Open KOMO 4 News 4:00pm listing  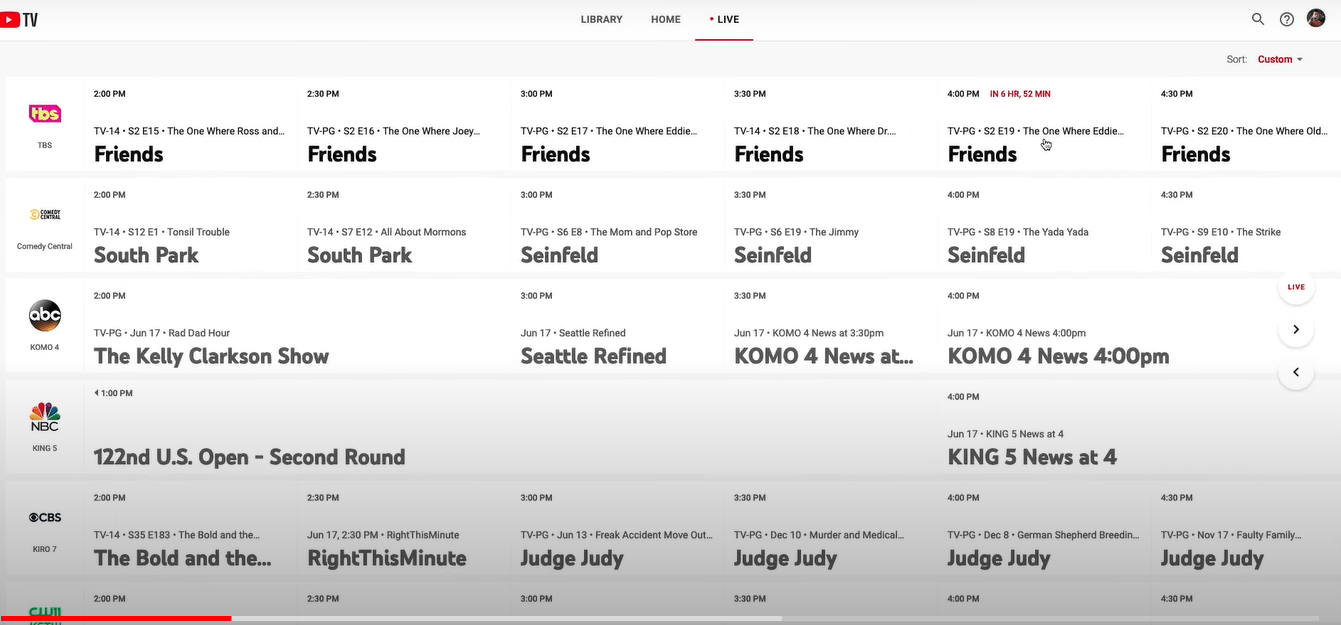1139,326
